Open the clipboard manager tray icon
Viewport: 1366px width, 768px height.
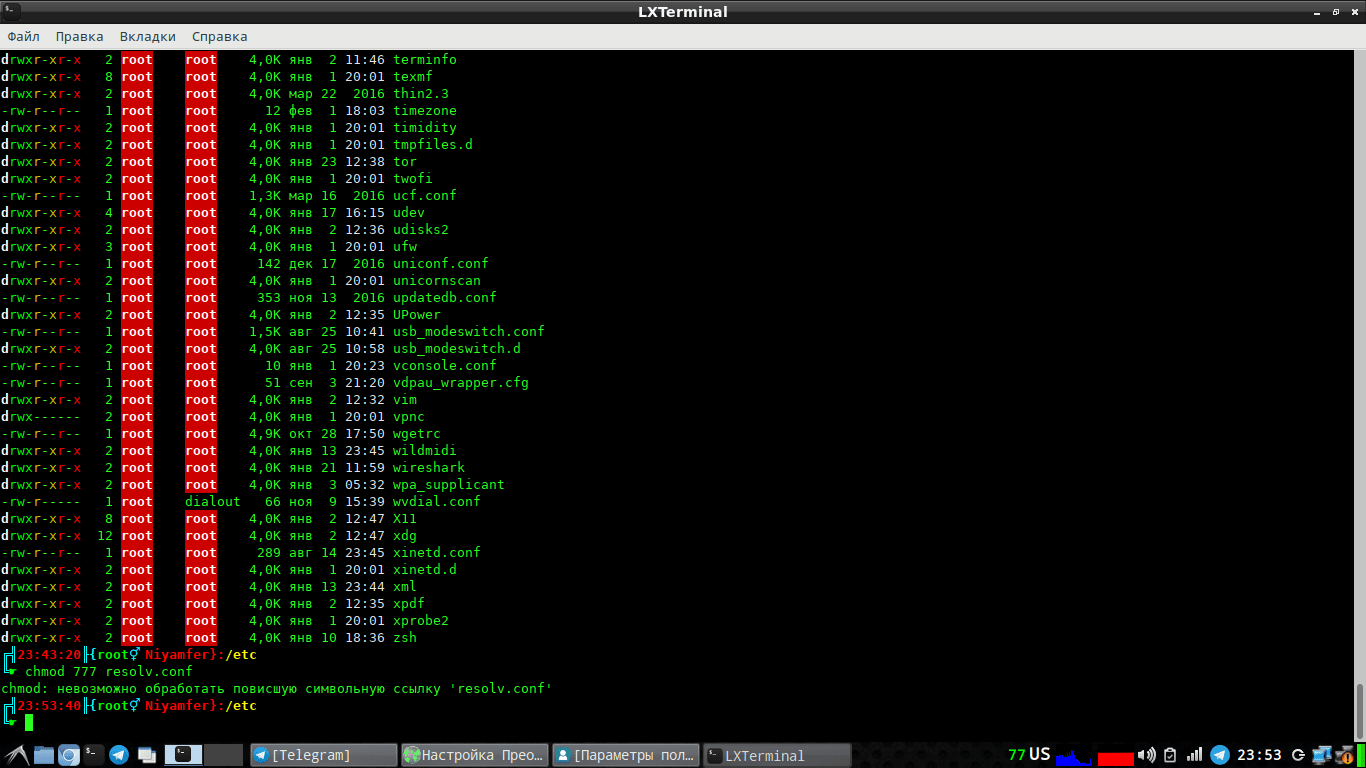click(1169, 755)
